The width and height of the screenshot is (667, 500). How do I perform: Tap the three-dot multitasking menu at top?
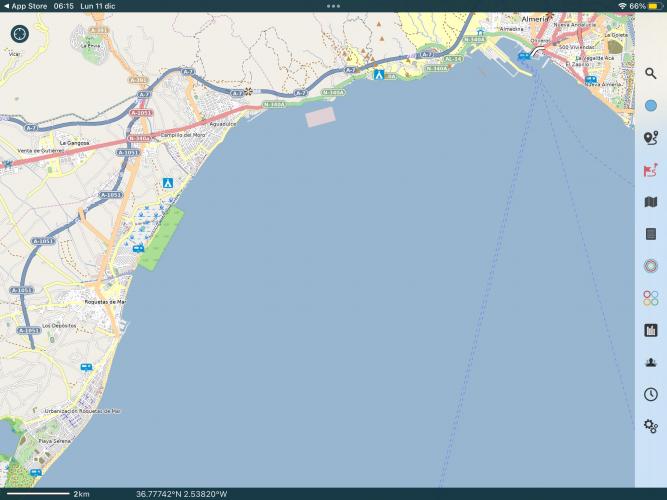point(333,6)
